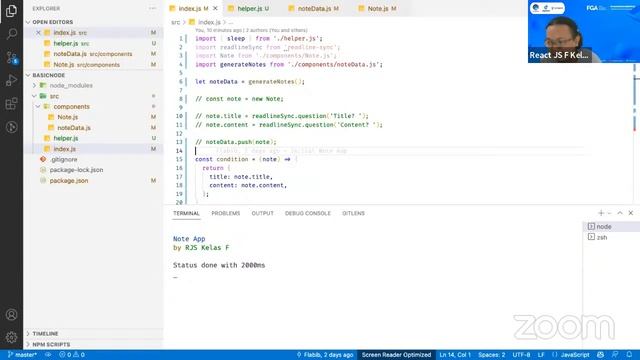Change end of line sequence LF
The height and width of the screenshot is (360, 640).
tap(541, 355)
